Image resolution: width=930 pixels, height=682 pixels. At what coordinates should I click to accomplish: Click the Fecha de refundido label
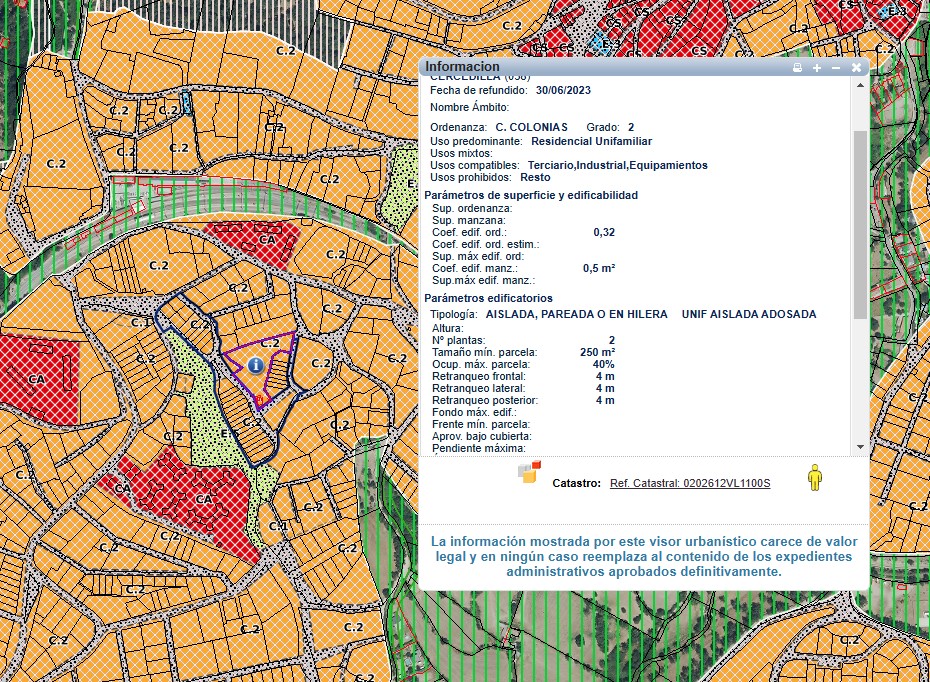479,90
